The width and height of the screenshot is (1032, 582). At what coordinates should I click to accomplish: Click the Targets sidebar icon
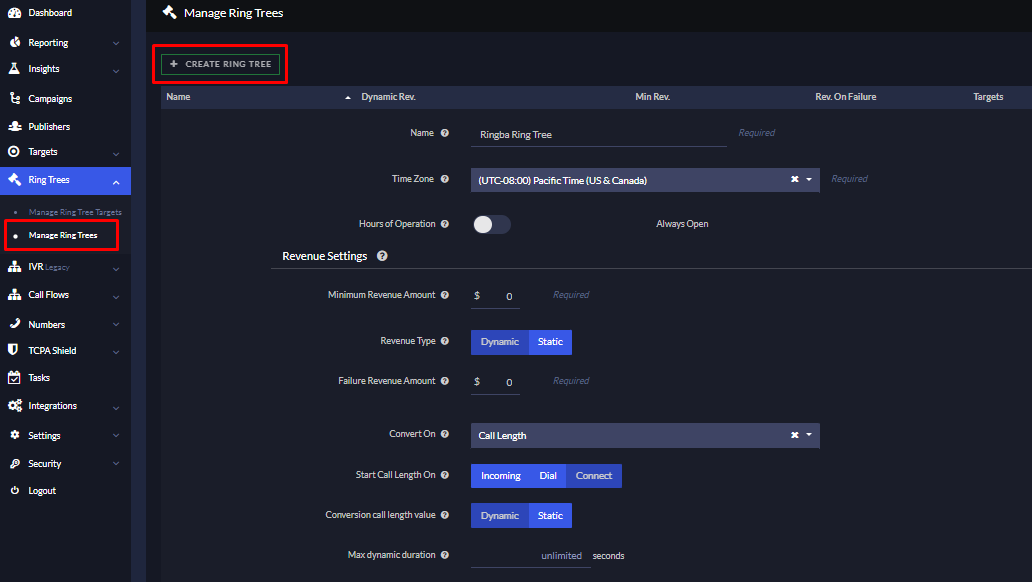(14, 153)
